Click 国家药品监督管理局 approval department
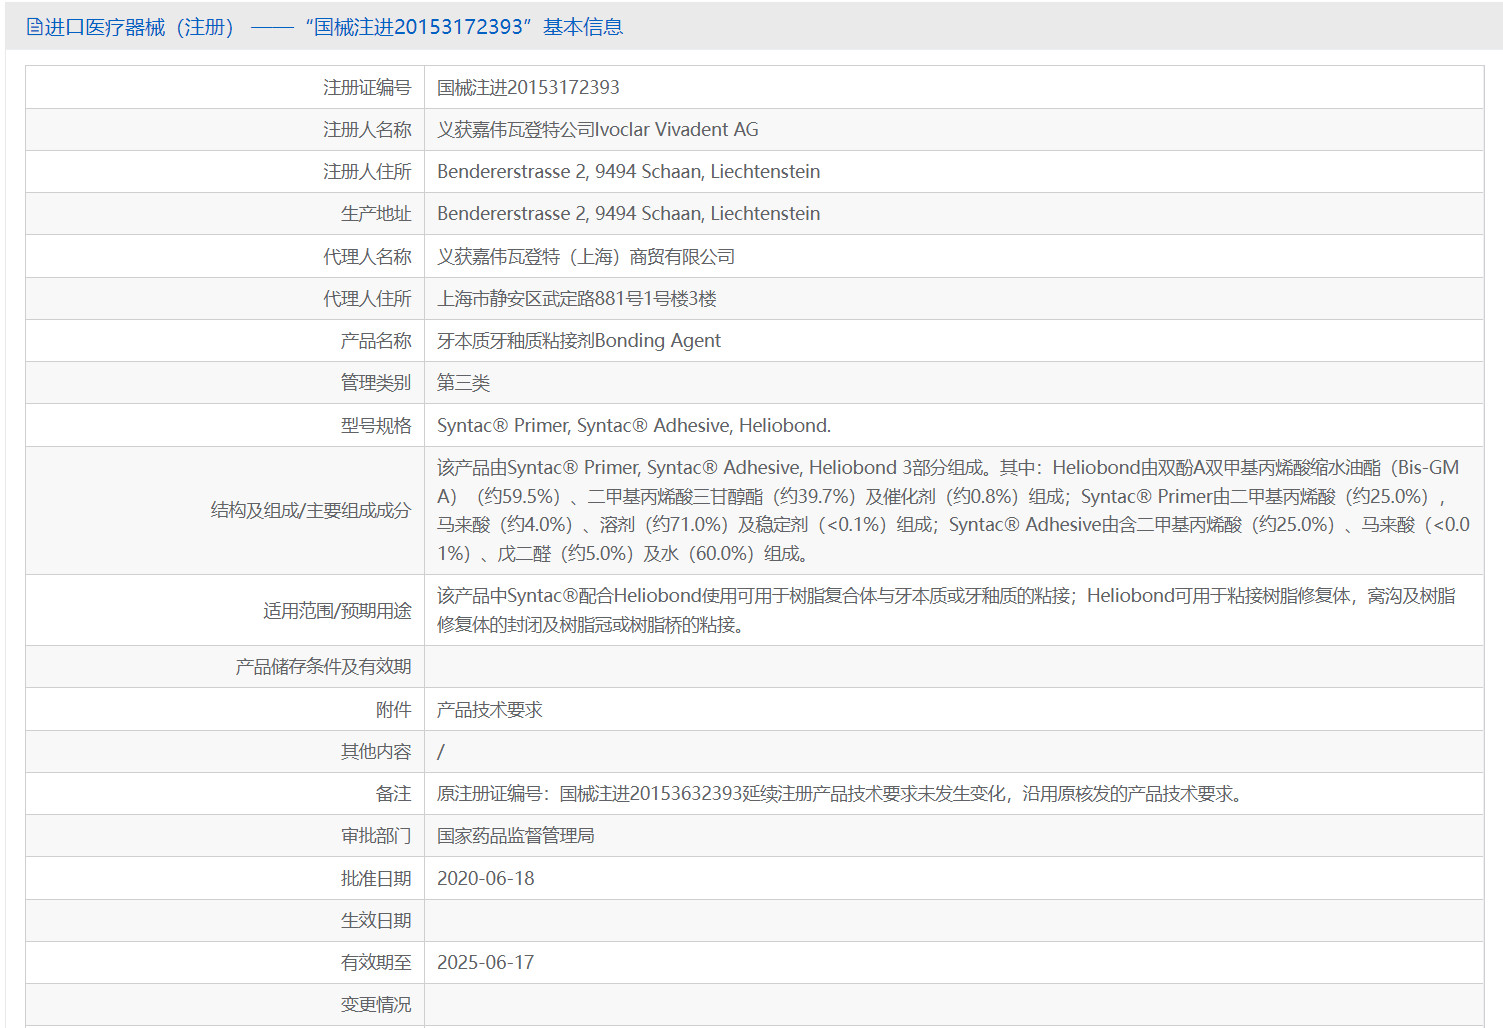 click(x=516, y=836)
